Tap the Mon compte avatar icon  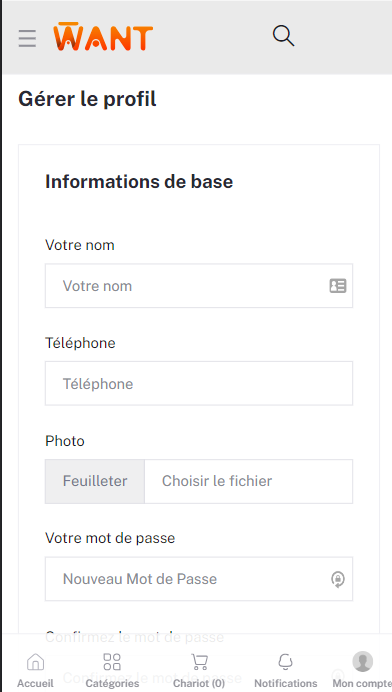coord(362,662)
